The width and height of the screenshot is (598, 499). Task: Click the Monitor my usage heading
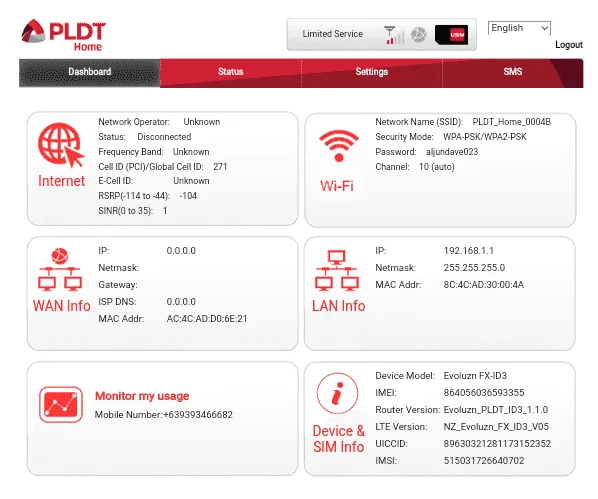point(142,396)
